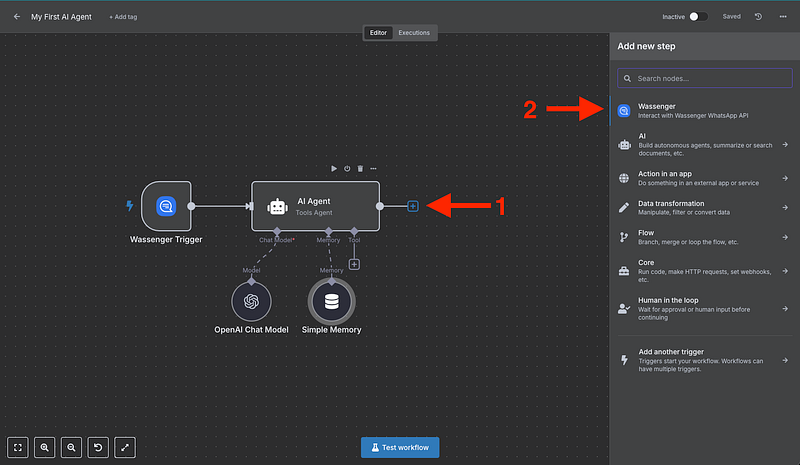Switch to the Executions tab
The image size is (800, 465).
414,33
